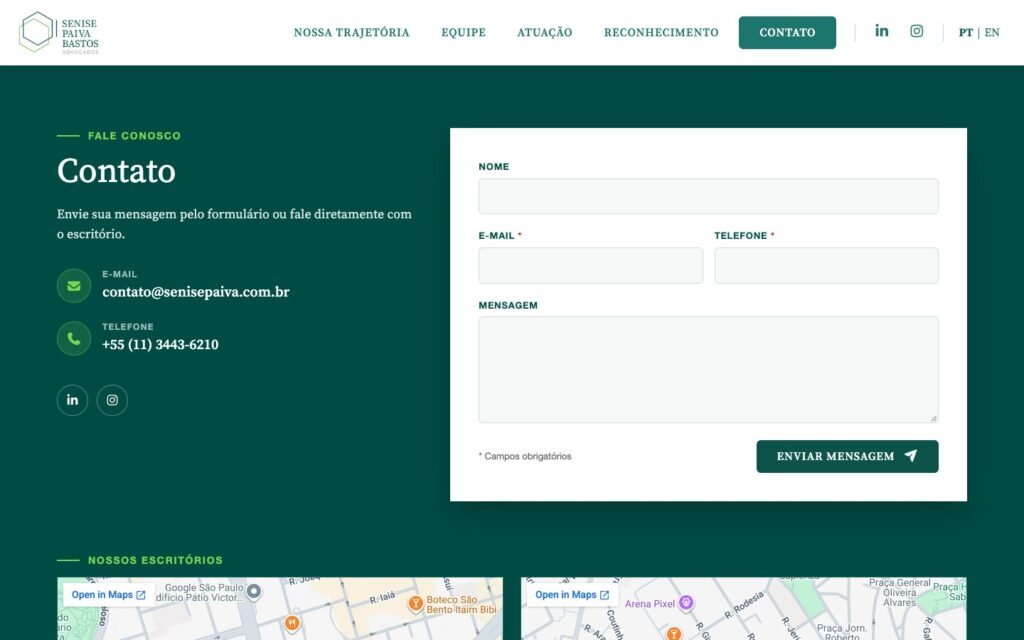This screenshot has height=640, width=1024.
Task: Open LinkedIn icon in the header
Action: (882, 31)
